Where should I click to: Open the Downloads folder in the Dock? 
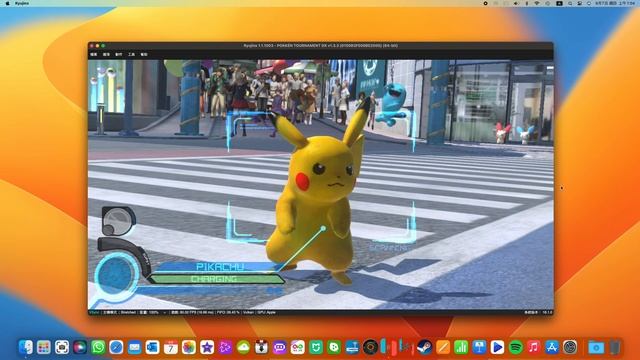click(596, 347)
